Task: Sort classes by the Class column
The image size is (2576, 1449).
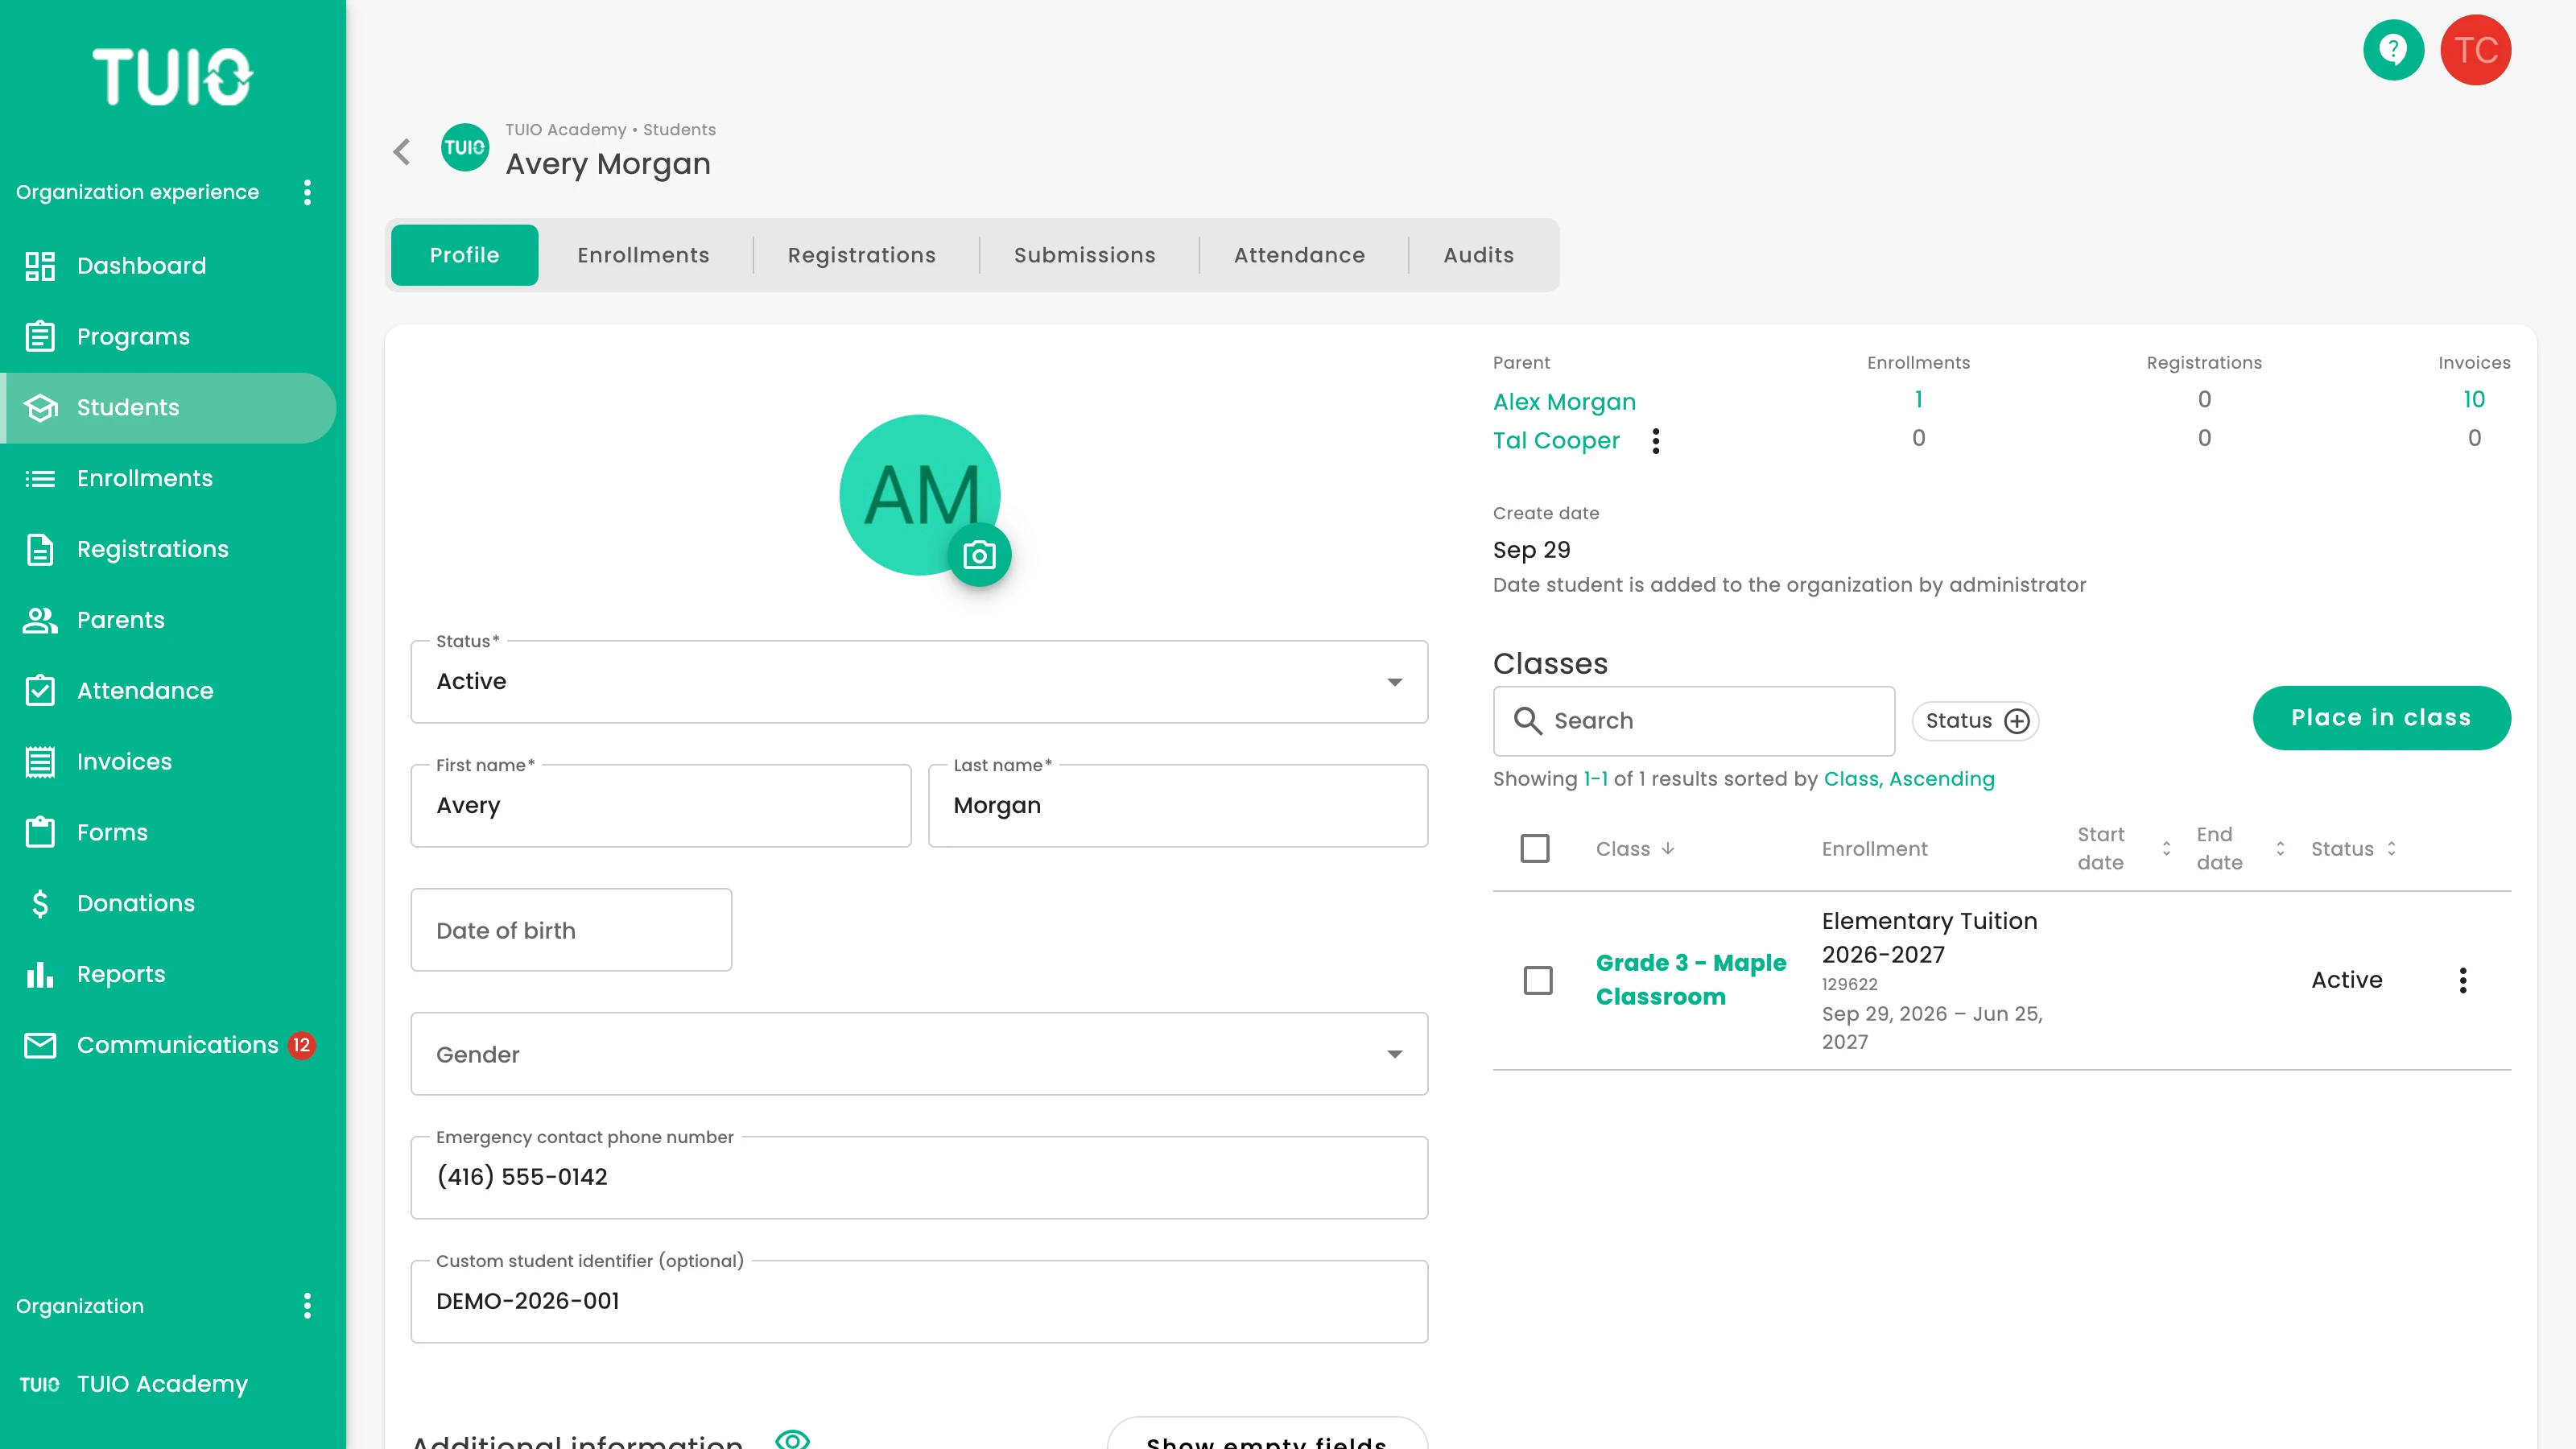Action: click(x=1635, y=849)
